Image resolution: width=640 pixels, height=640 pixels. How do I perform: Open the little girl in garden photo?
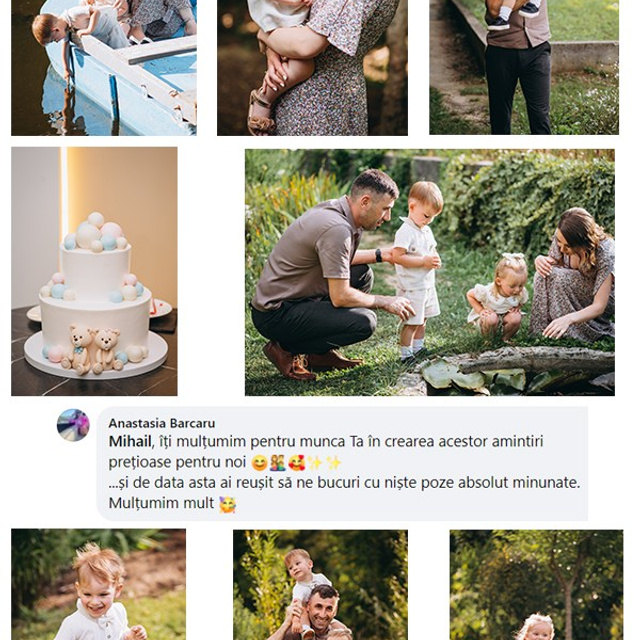pyautogui.click(x=536, y=585)
